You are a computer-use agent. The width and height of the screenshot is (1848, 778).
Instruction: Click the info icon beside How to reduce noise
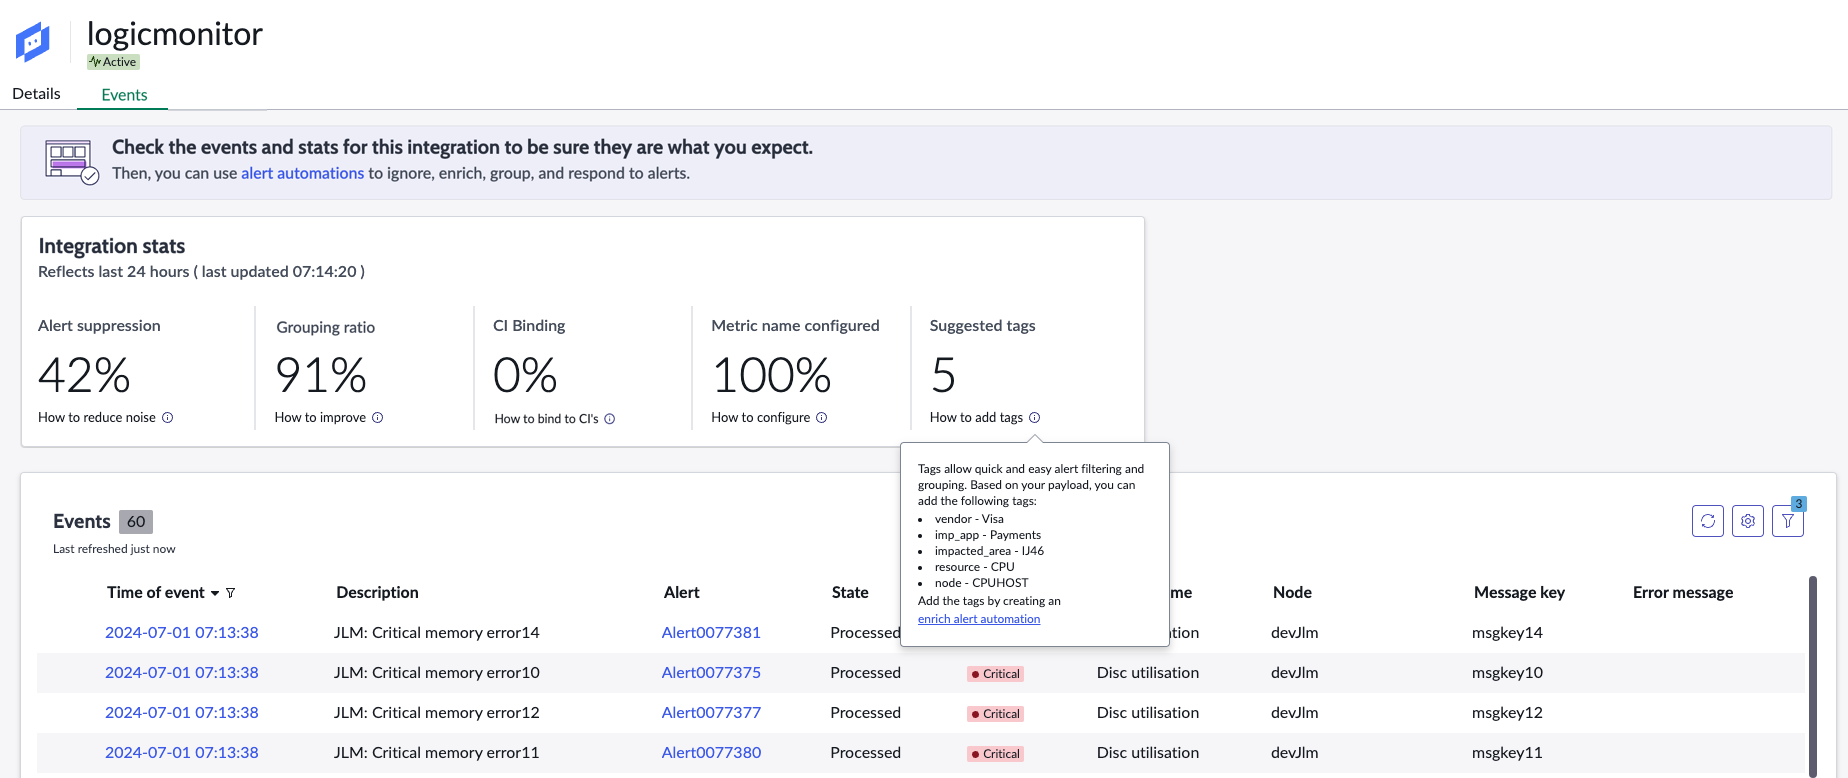pos(168,418)
